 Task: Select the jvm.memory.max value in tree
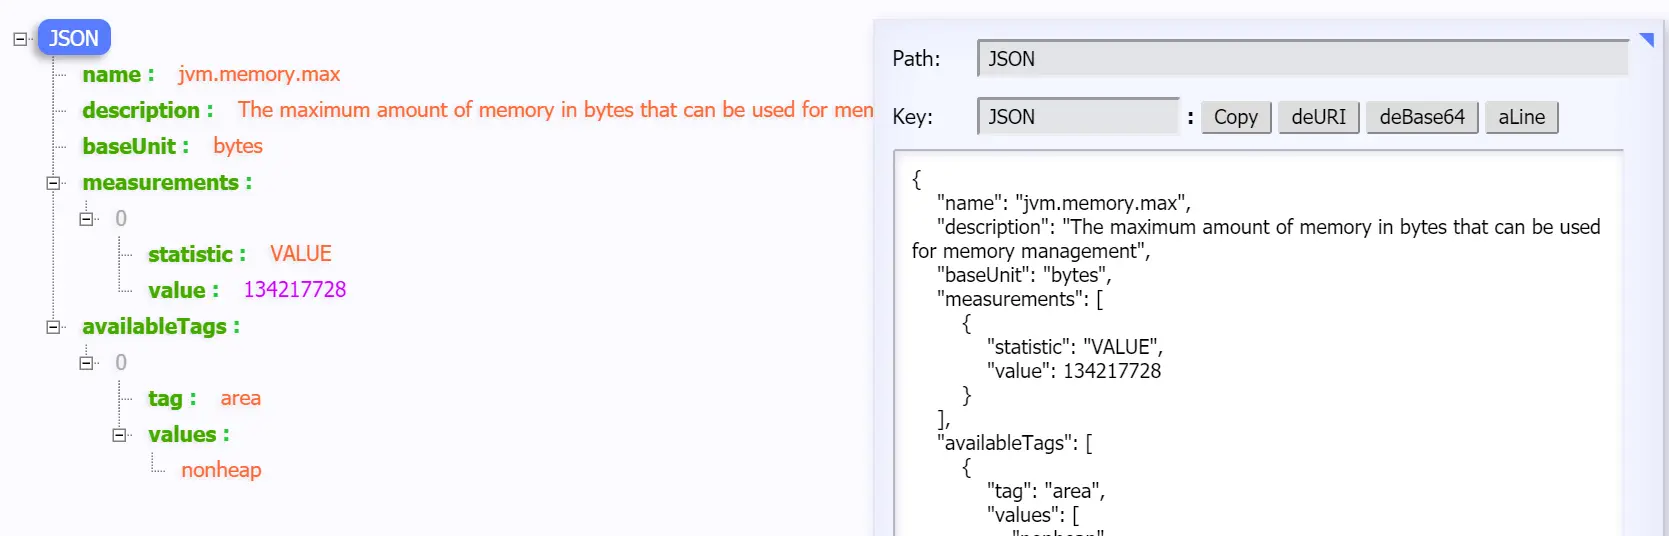[x=259, y=75]
